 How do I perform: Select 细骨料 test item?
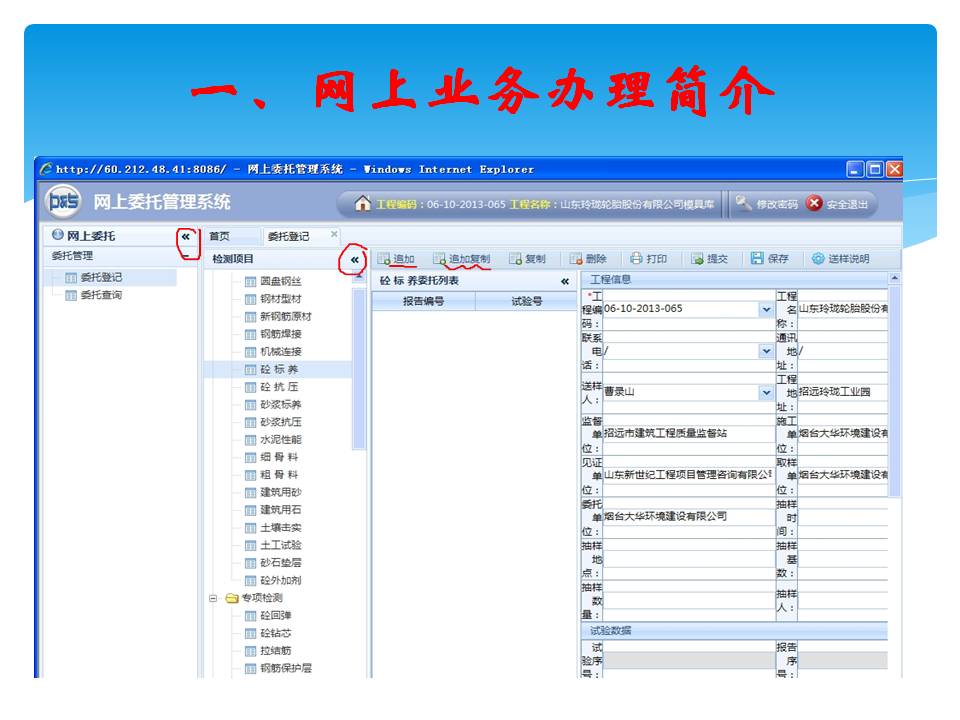[x=272, y=457]
